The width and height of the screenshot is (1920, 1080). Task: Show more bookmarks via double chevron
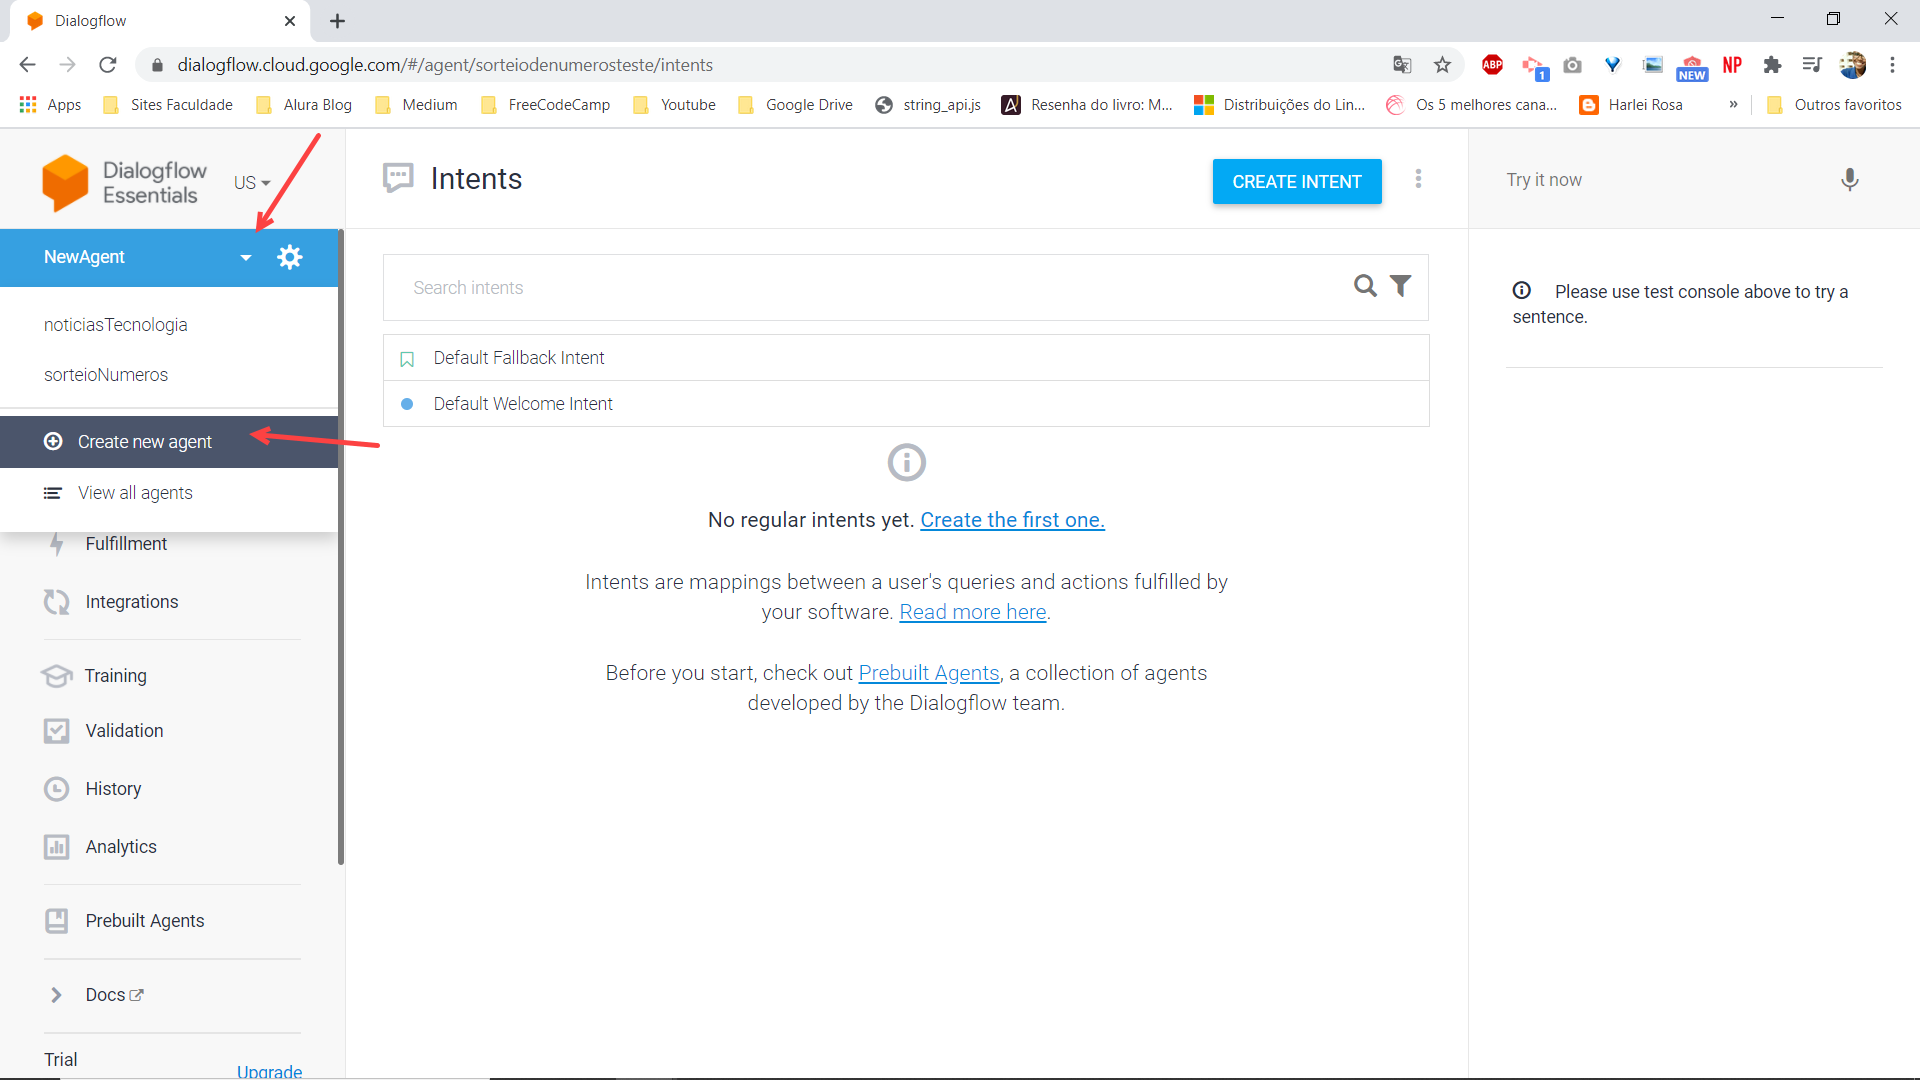[1733, 104]
